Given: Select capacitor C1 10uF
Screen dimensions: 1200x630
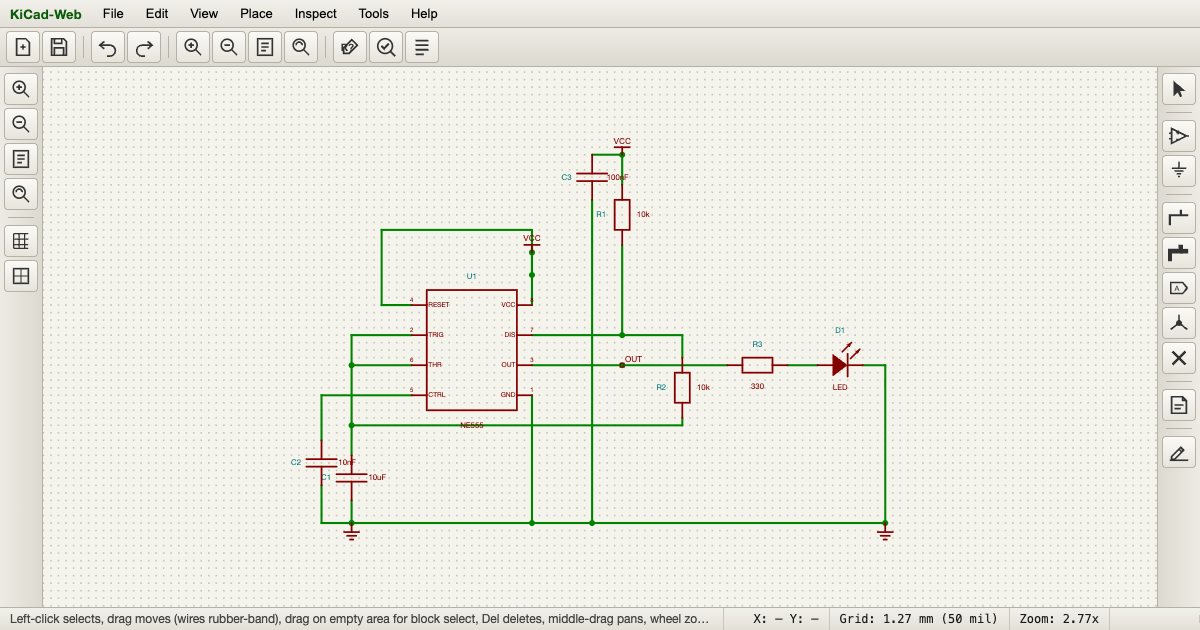Looking at the screenshot, I should point(351,478).
